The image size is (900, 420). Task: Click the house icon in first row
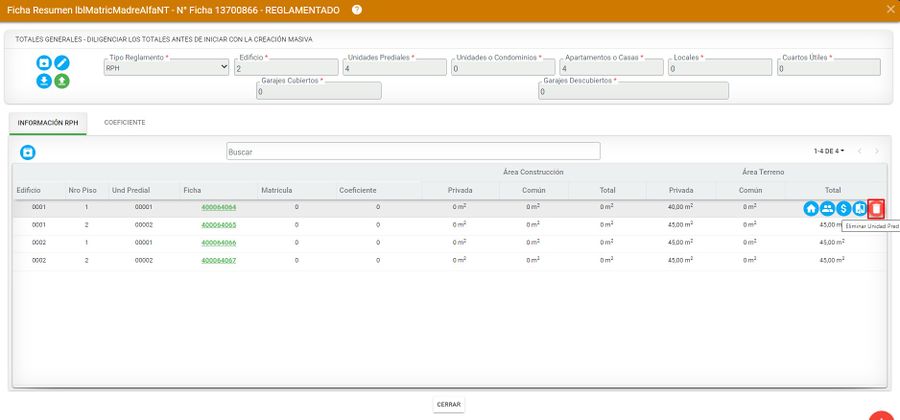tap(811, 209)
